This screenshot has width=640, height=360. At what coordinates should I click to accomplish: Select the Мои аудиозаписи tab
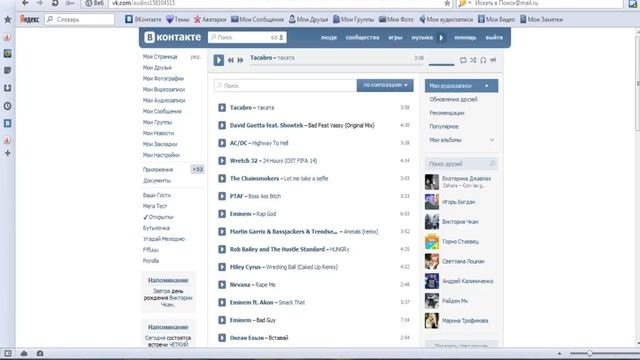461,86
